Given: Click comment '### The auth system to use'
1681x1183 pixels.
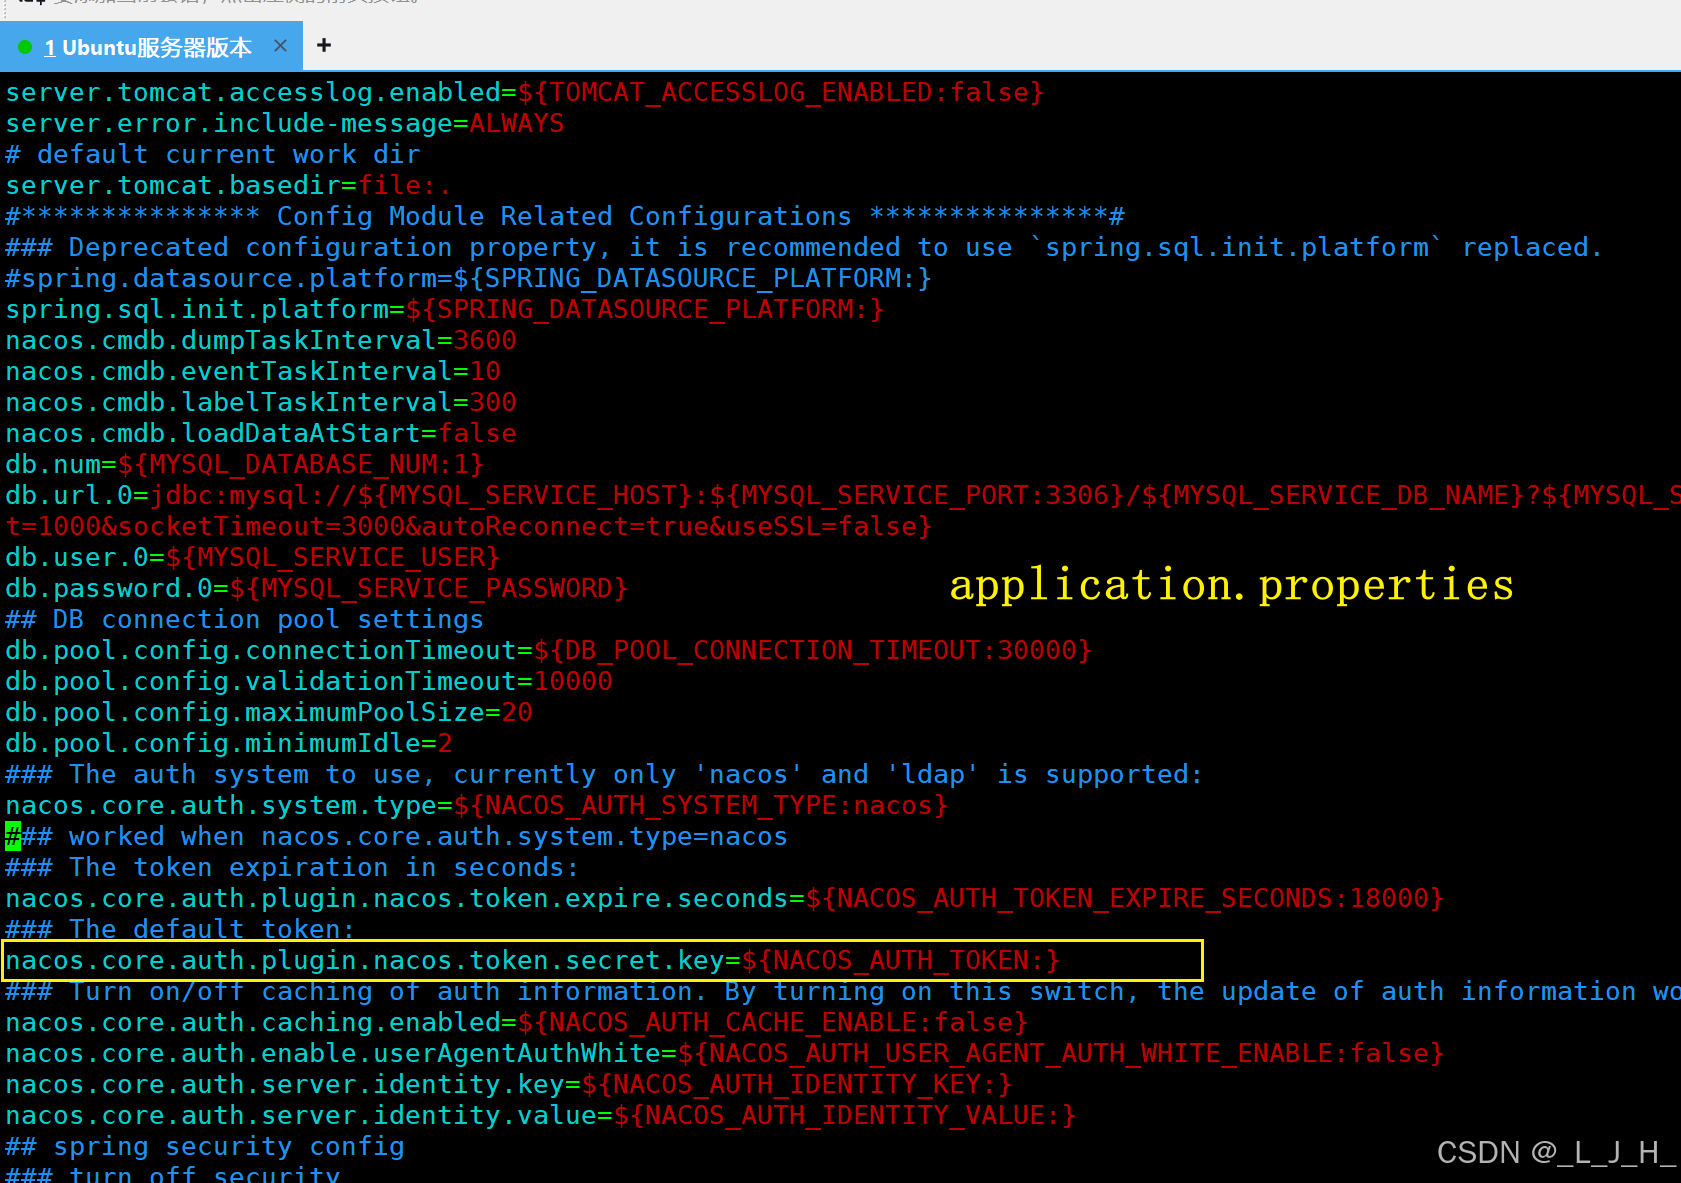Looking at the screenshot, I should 604,774.
